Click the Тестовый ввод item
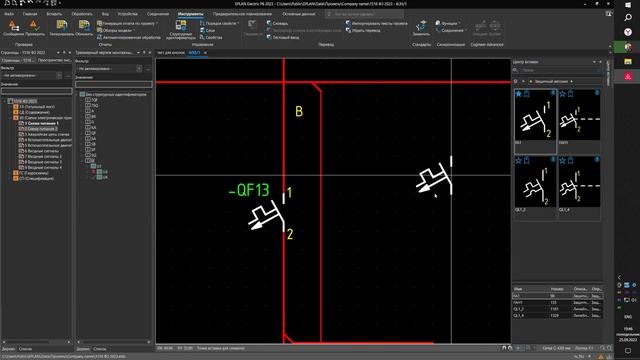The width and height of the screenshot is (640, 360). tap(282, 38)
